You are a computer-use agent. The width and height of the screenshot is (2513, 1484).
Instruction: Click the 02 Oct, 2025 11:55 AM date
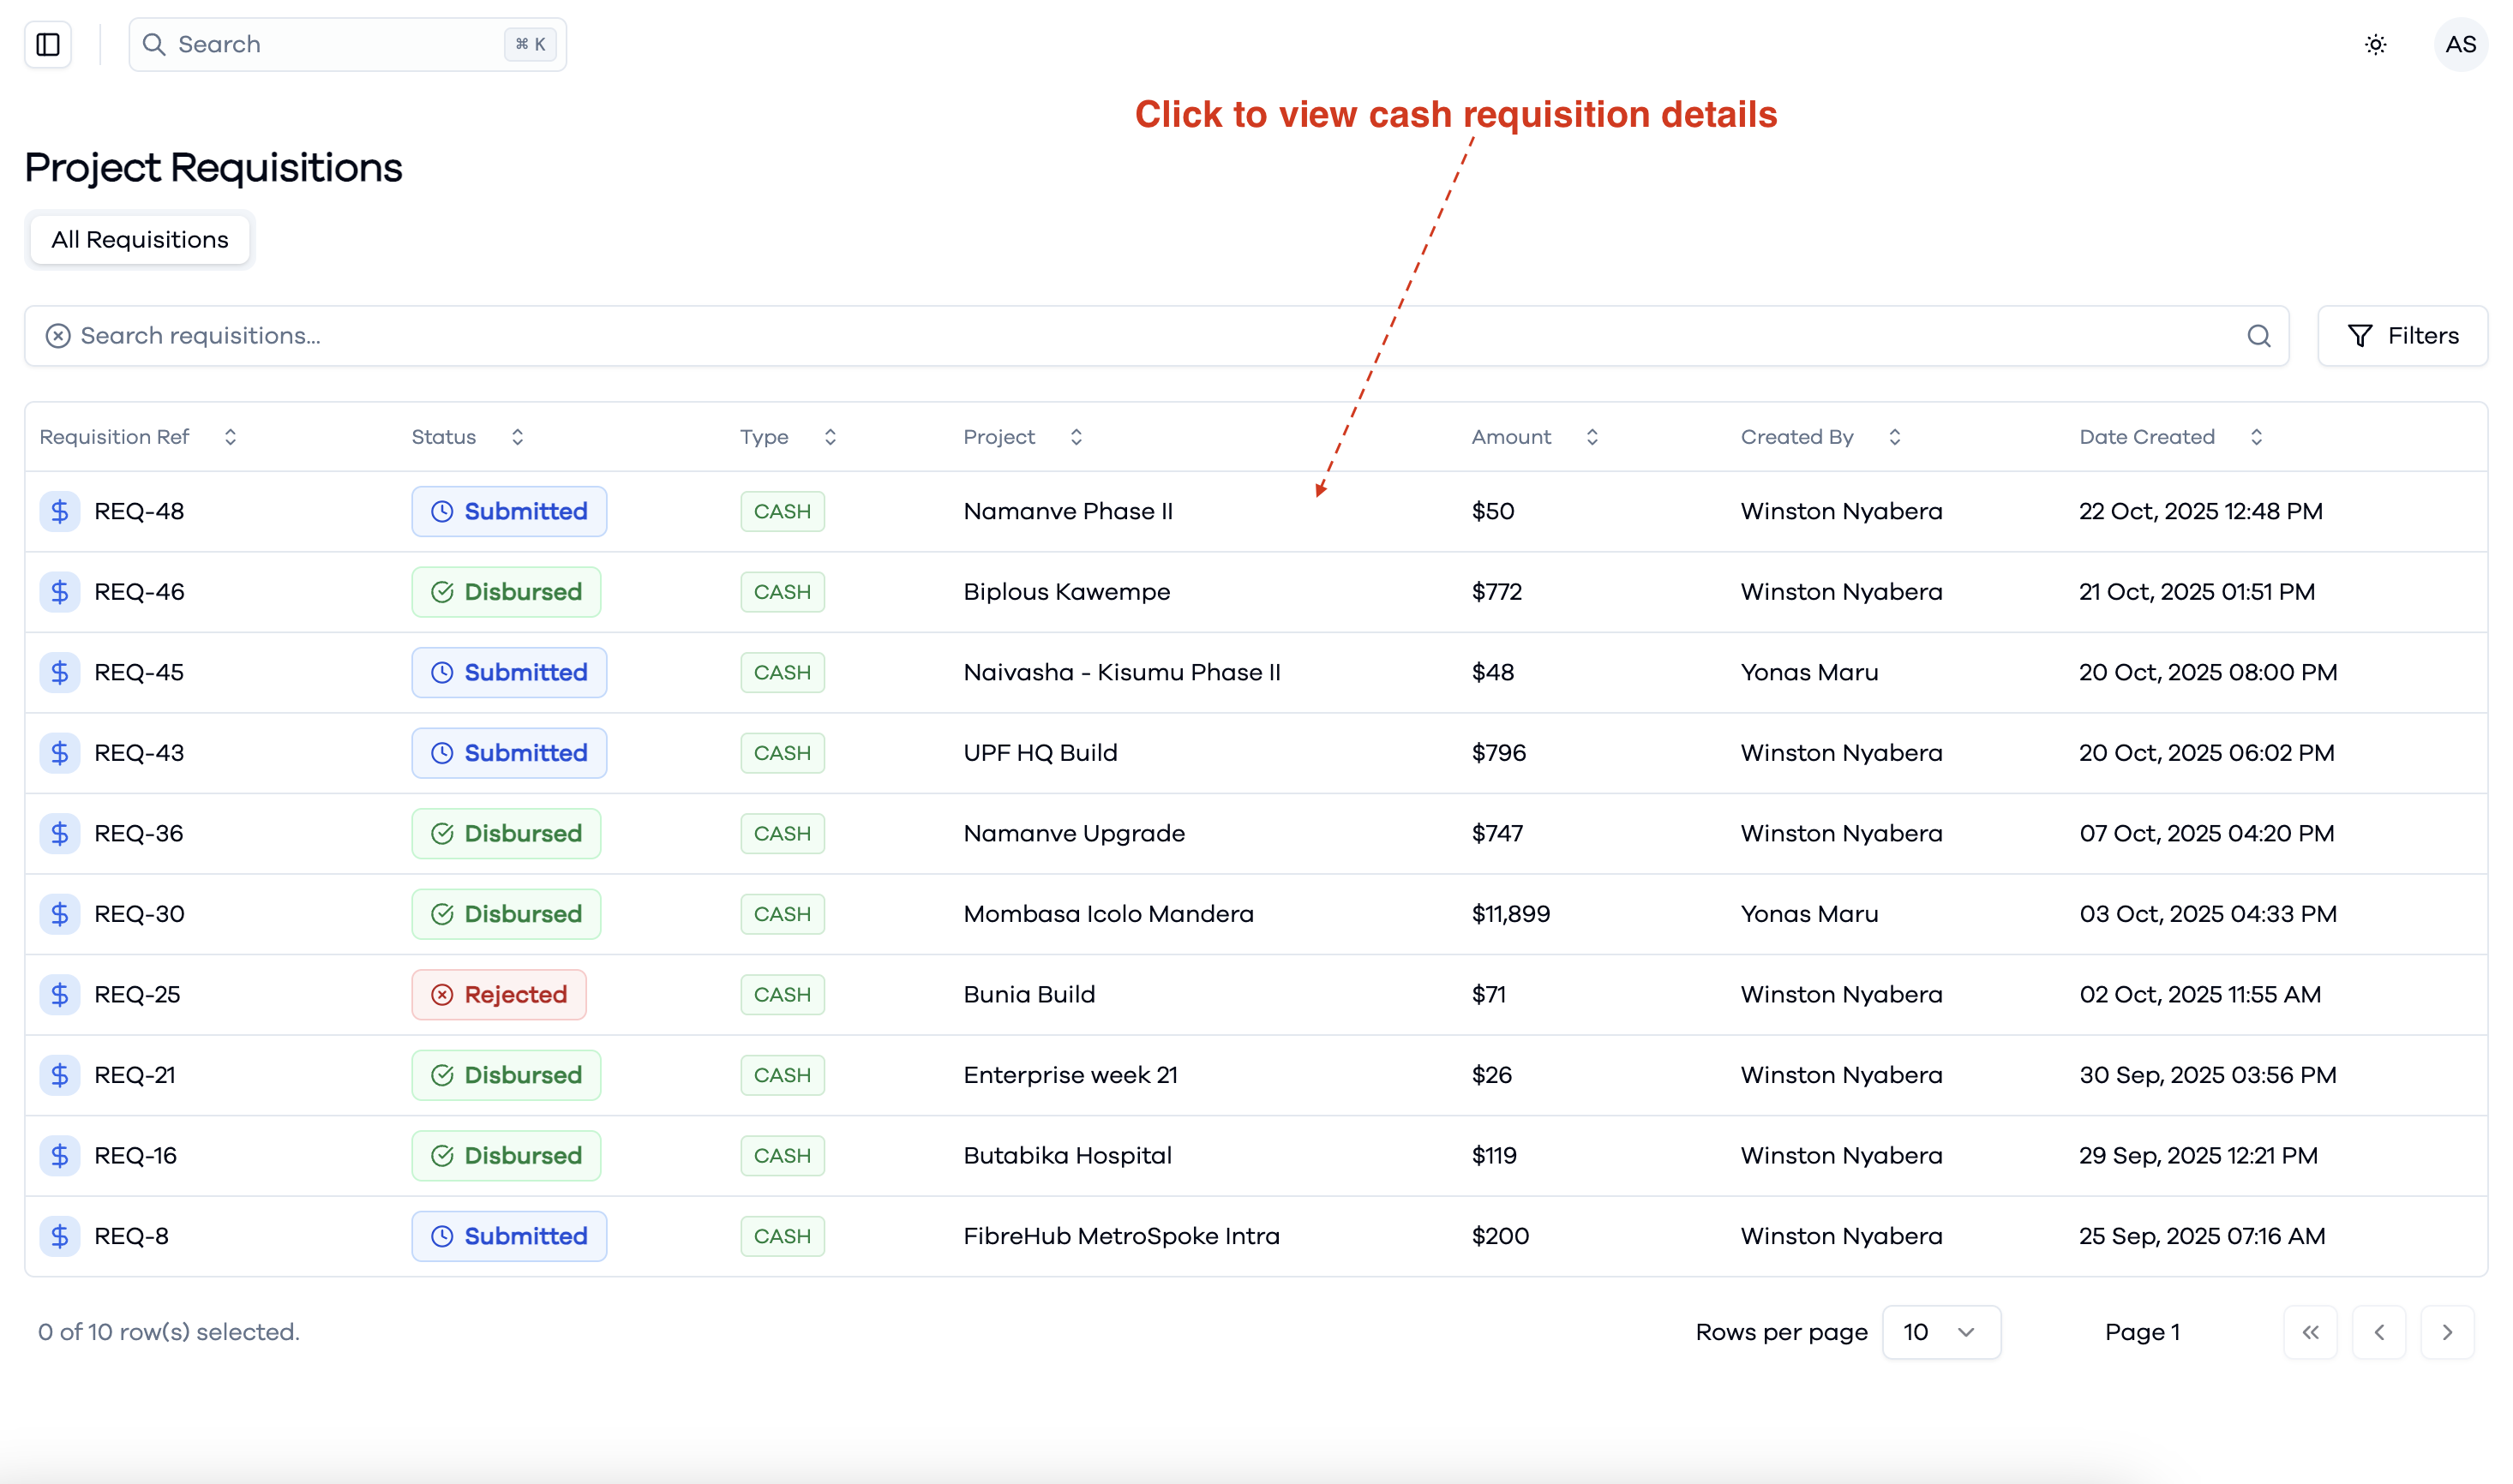click(2200, 994)
